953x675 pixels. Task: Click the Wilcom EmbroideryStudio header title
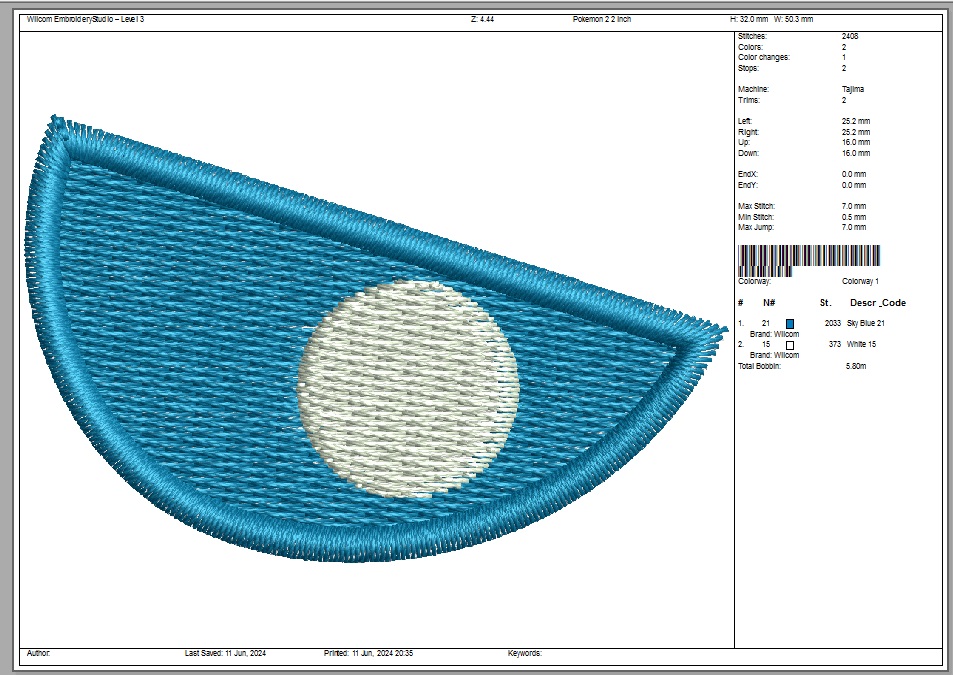(86, 19)
